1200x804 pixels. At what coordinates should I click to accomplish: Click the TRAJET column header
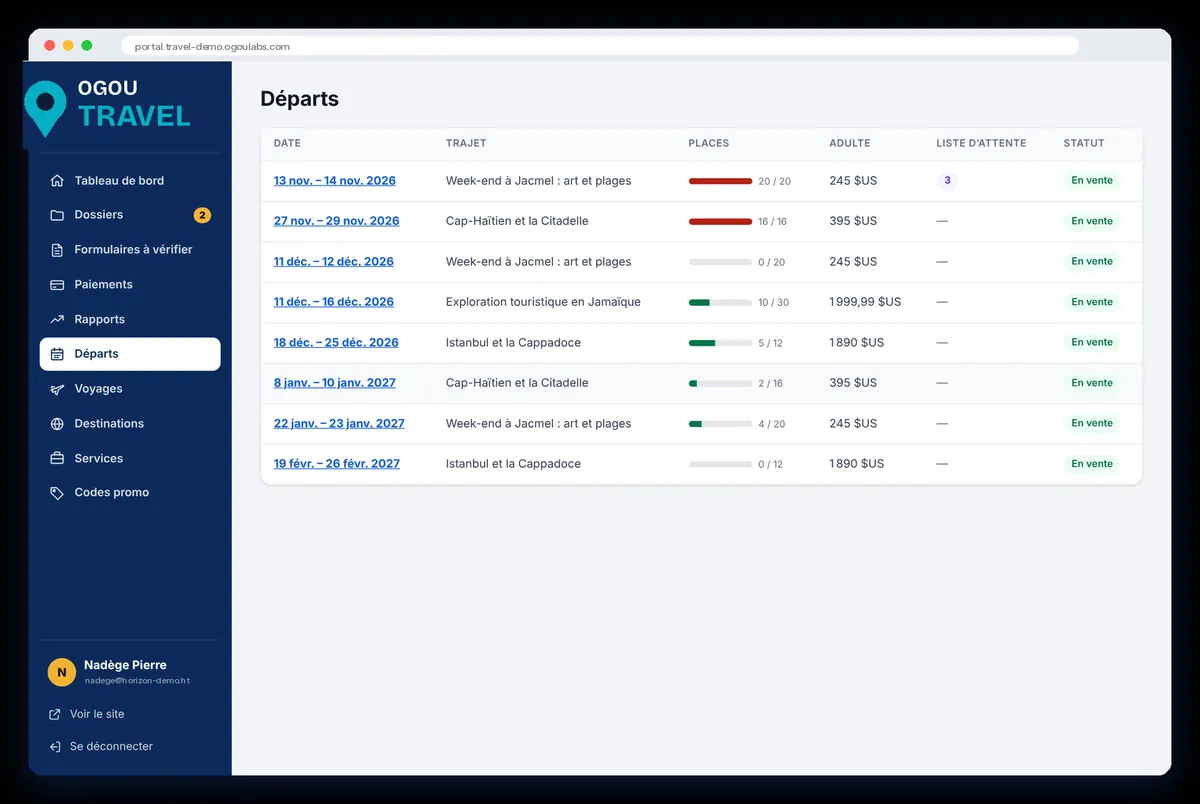click(466, 143)
